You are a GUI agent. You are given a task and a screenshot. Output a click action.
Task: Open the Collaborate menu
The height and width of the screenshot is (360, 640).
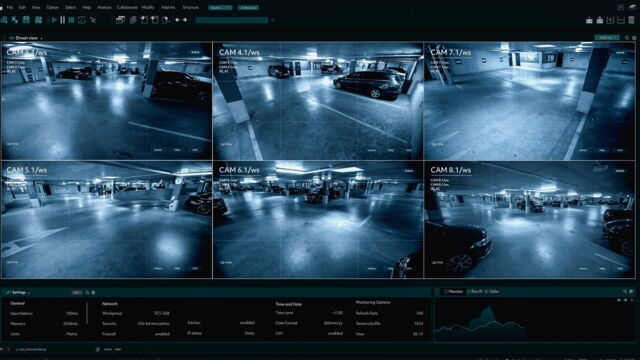127,7
